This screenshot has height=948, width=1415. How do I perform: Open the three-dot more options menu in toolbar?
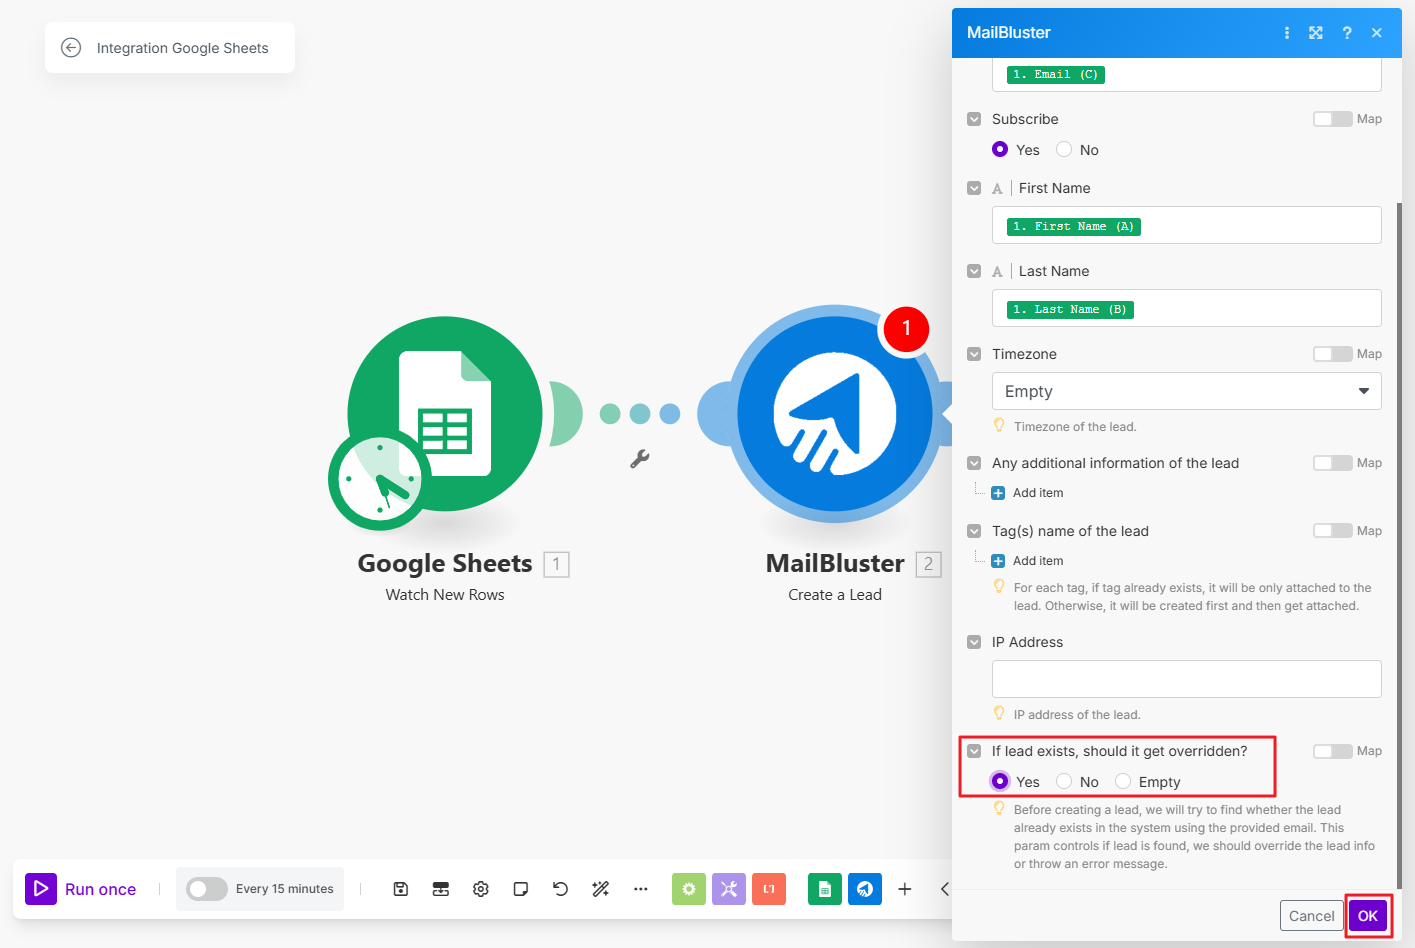pyautogui.click(x=641, y=889)
